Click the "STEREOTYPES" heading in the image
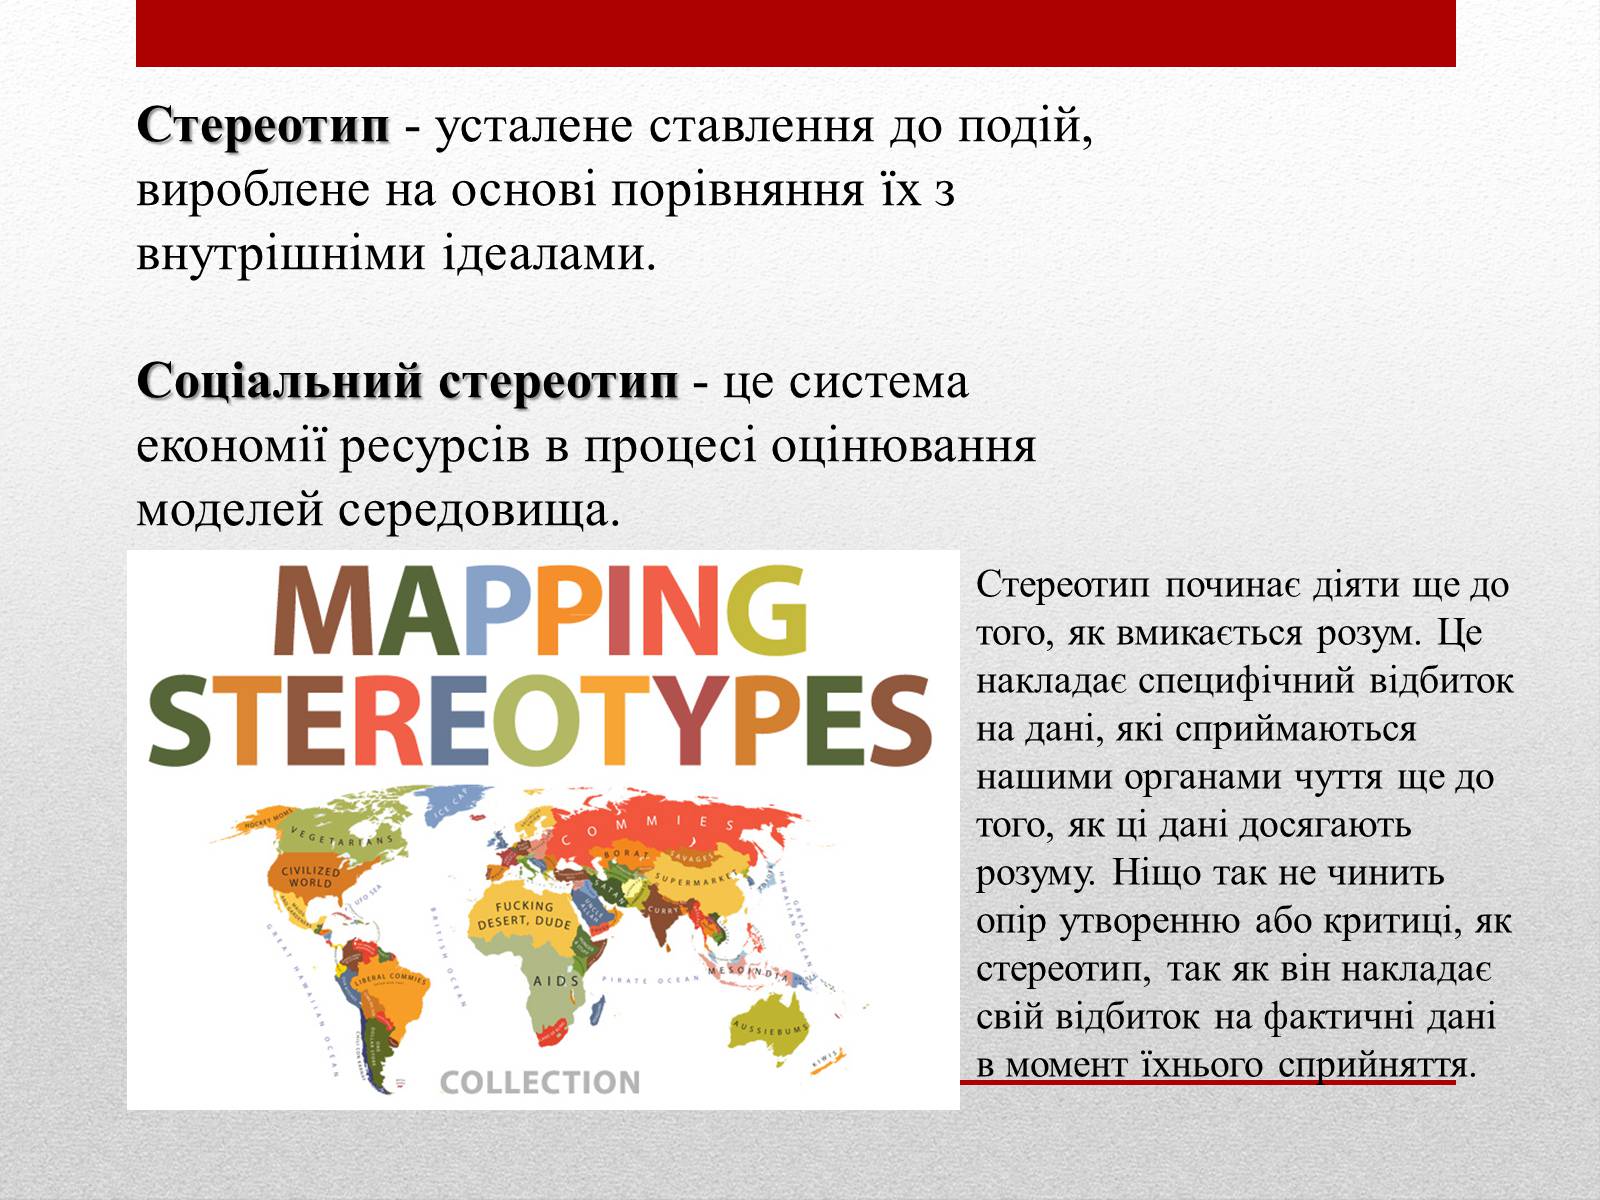Image resolution: width=1600 pixels, height=1200 pixels. (x=540, y=720)
